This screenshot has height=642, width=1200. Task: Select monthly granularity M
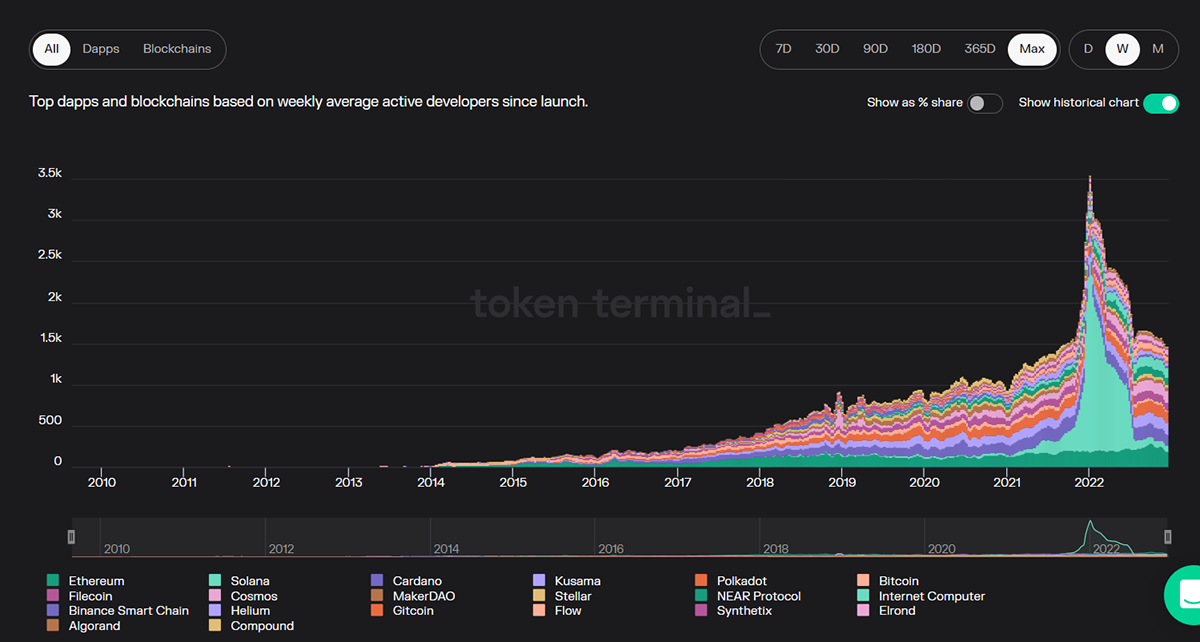1158,49
